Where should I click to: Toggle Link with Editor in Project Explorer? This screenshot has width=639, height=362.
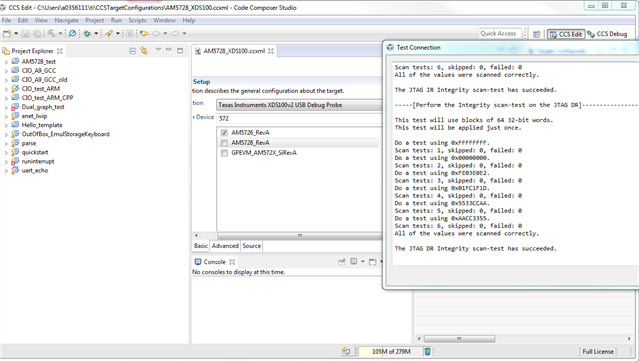coord(144,51)
